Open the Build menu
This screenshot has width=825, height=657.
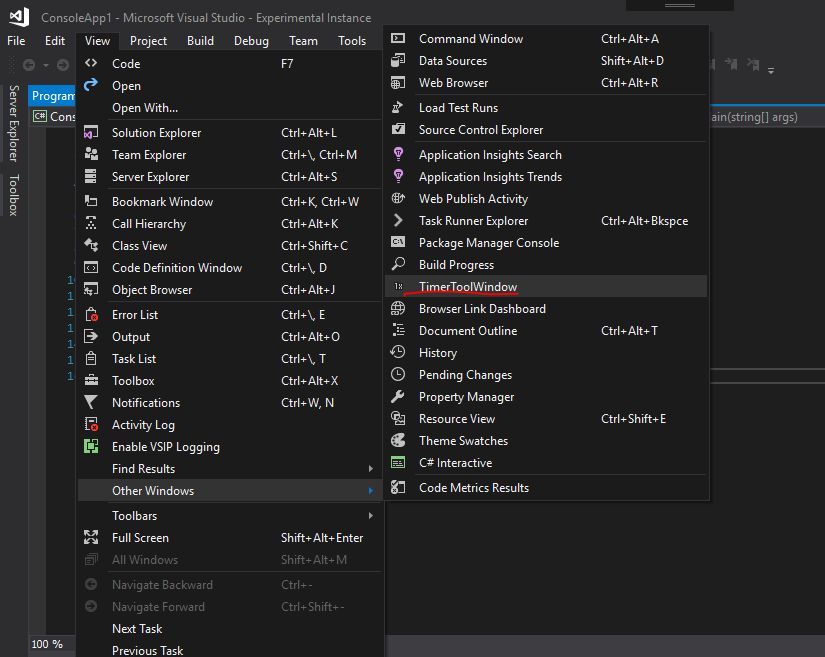point(200,41)
